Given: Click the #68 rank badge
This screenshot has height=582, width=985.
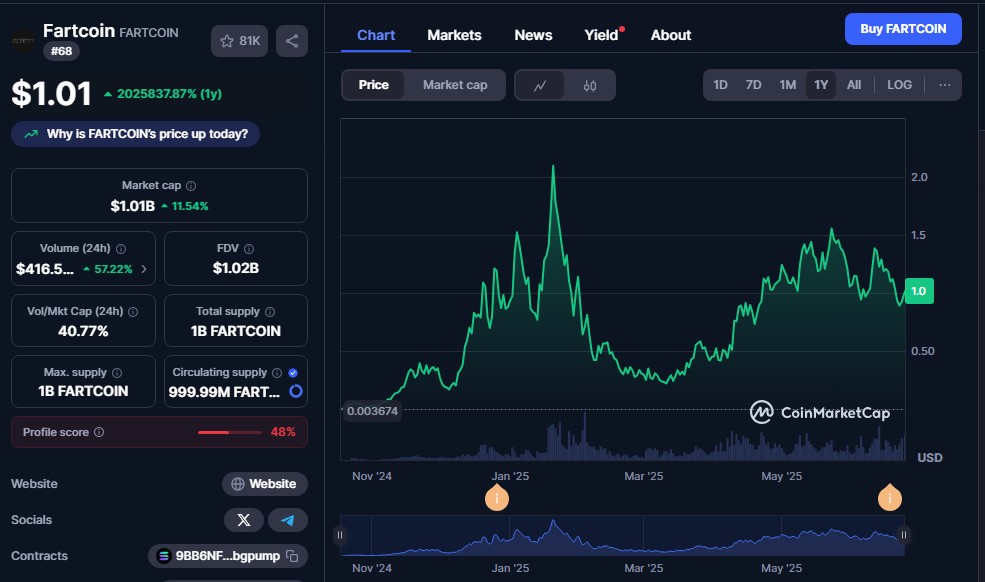Looking at the screenshot, I should [x=61, y=51].
